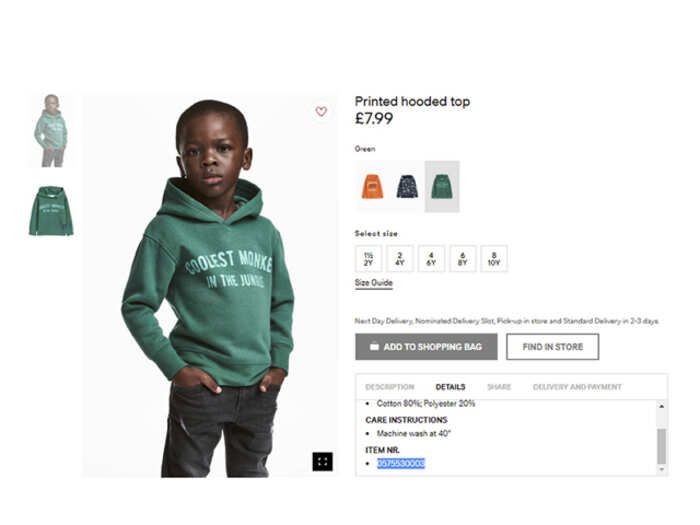Click Add to Shopping Bag button
The image size is (700, 525).
426,346
